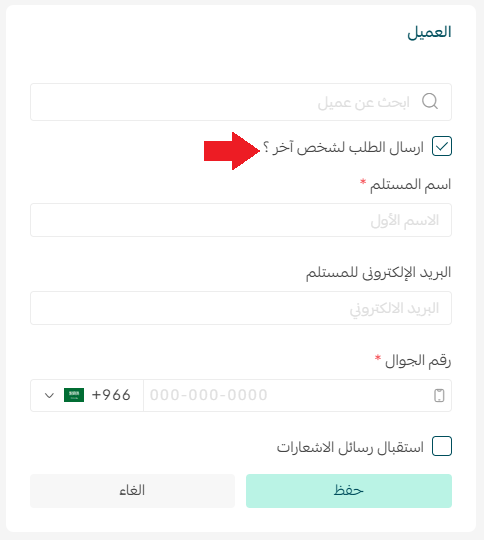
Task: Cancel the form with الغاء button
Action: click(x=132, y=491)
